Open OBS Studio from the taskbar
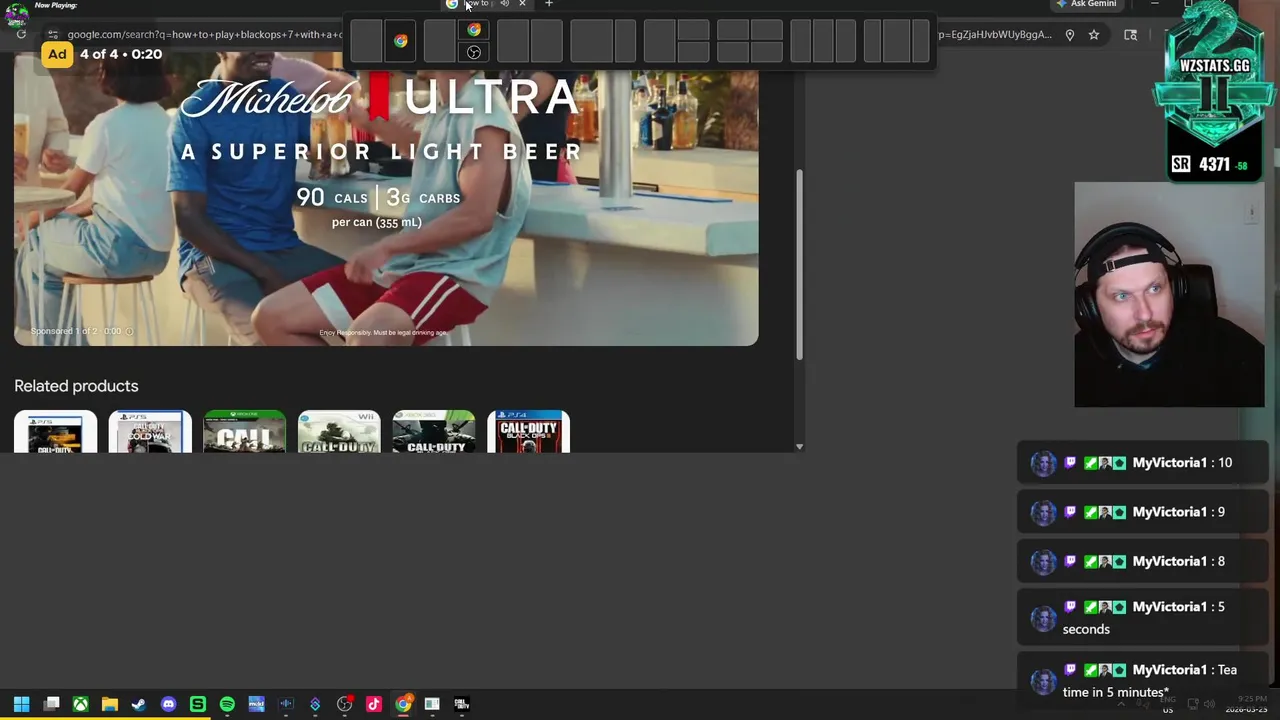 coord(344,704)
